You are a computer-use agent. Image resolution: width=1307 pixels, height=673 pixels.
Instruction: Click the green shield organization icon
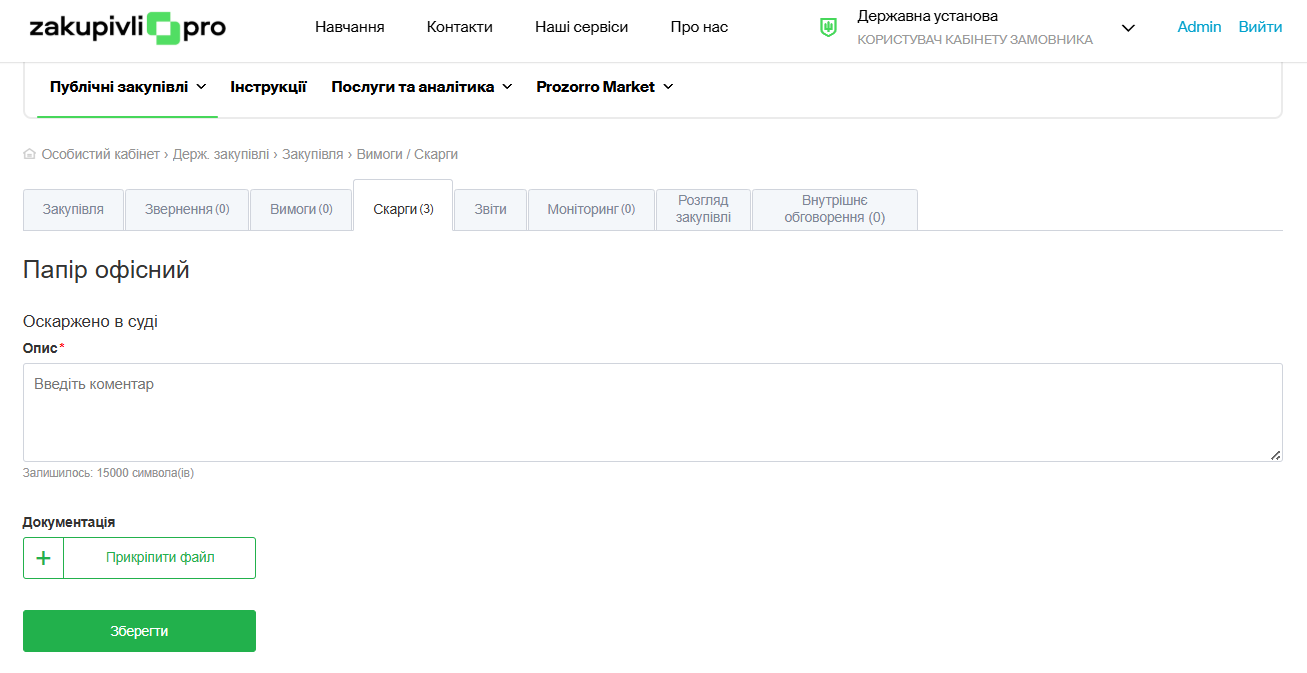828,28
